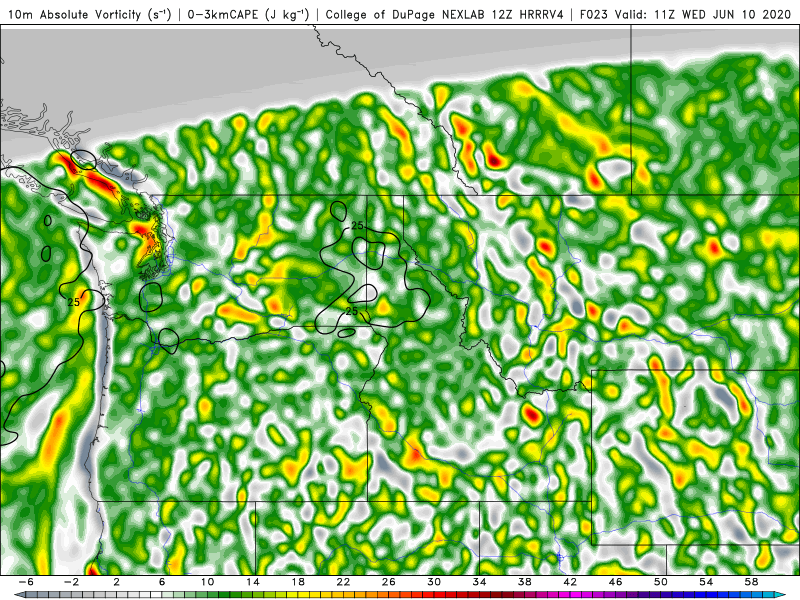Click the 'F023' forecast hour label
Viewport: 800px width, 600px height.
click(594, 14)
